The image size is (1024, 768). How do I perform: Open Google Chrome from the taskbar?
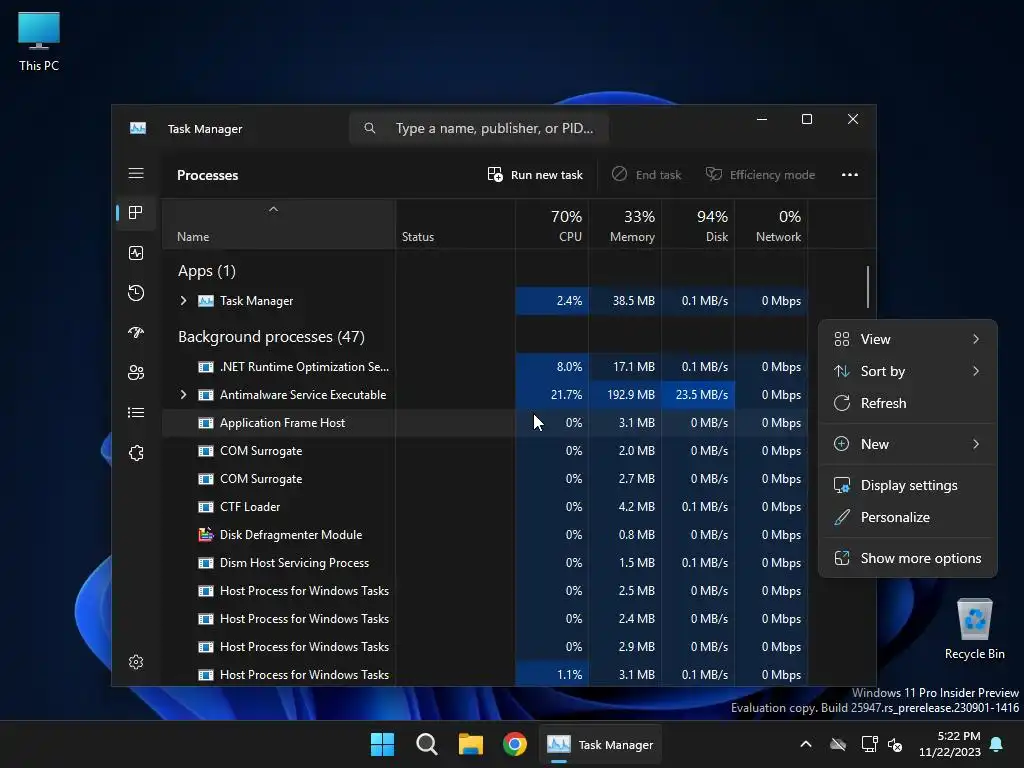(515, 744)
